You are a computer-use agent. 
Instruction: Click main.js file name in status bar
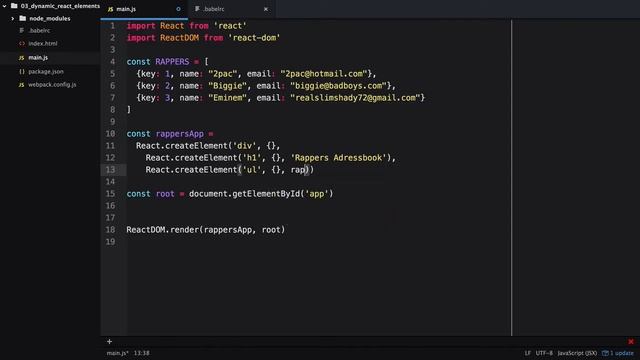[x=118, y=353]
